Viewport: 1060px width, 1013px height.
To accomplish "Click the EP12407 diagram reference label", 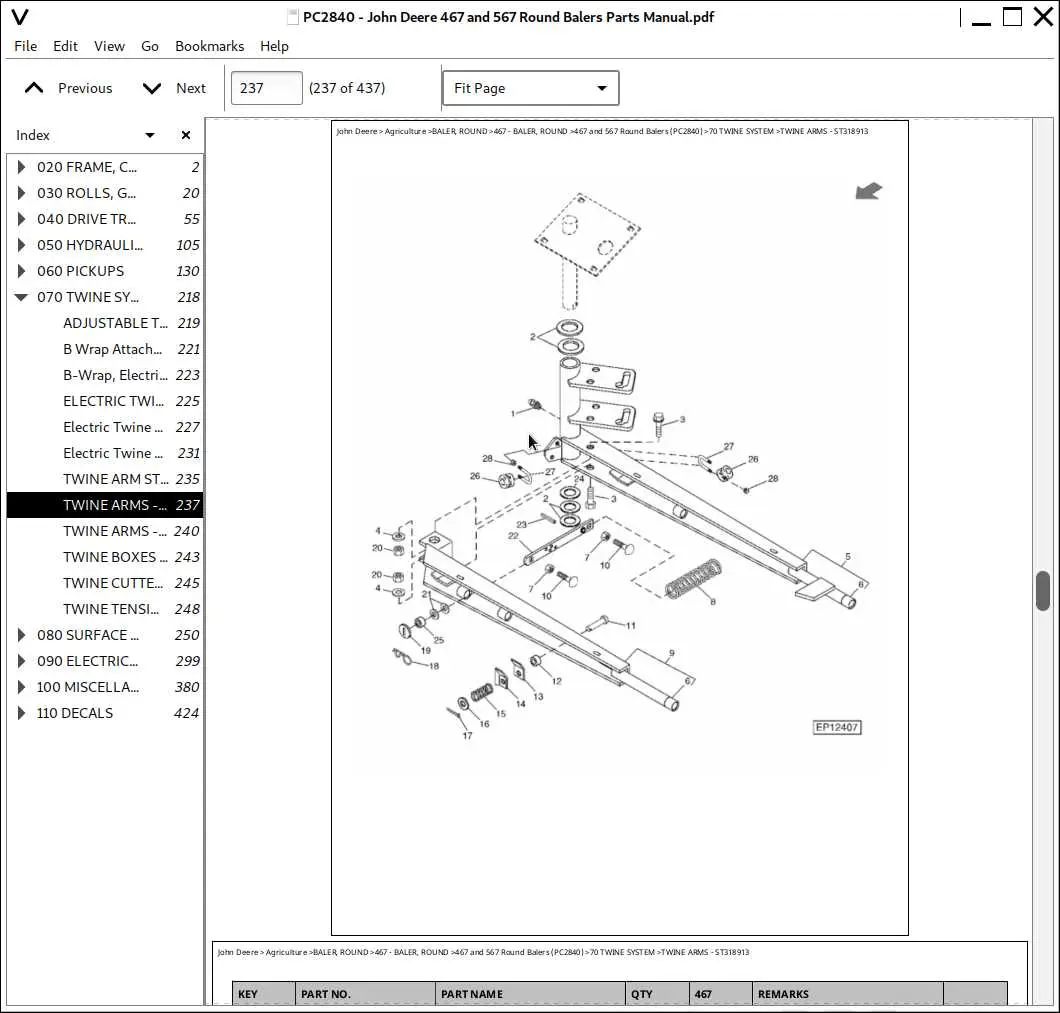I will tap(837, 727).
